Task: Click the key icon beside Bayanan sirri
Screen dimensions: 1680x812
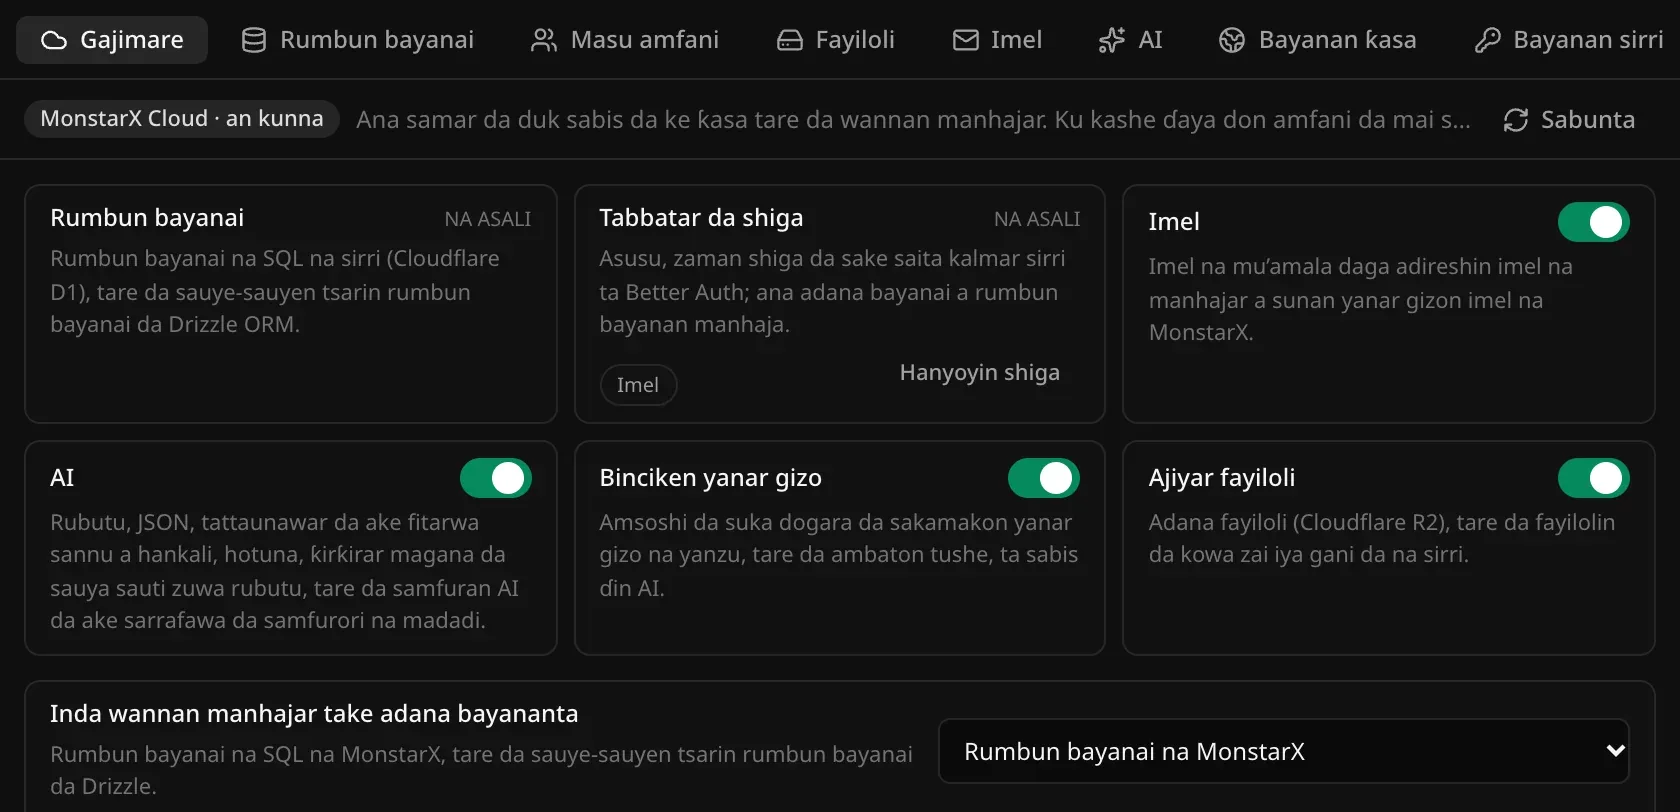Action: 1487,40
